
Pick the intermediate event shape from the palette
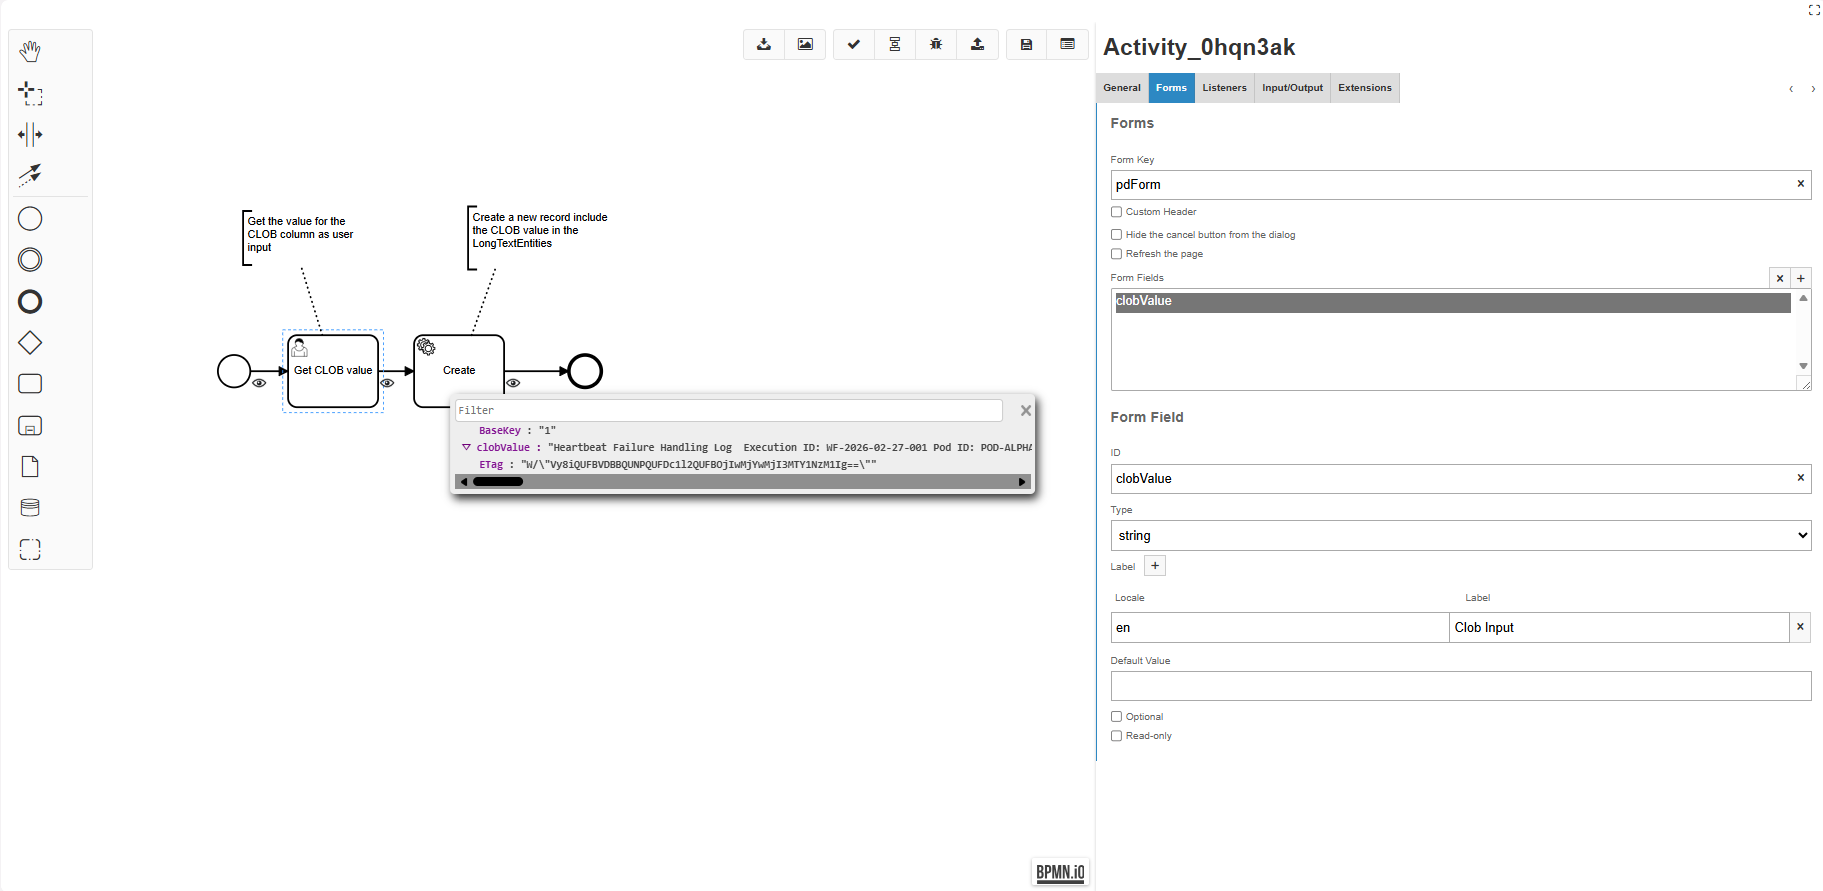click(x=30, y=260)
